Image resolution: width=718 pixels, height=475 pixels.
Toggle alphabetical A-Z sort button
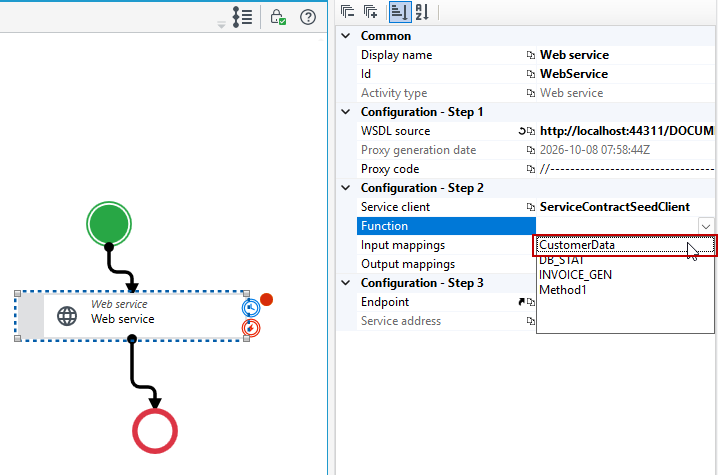coord(422,12)
